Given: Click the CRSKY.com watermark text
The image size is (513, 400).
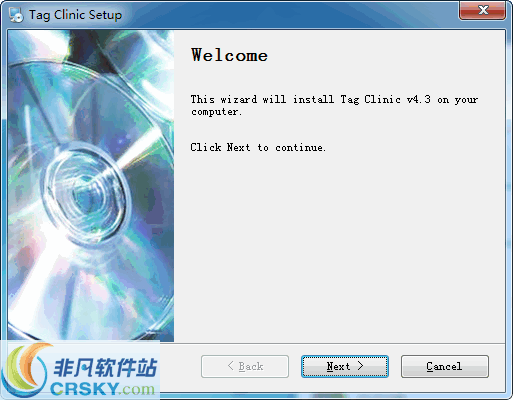Looking at the screenshot, I should [x=103, y=389].
